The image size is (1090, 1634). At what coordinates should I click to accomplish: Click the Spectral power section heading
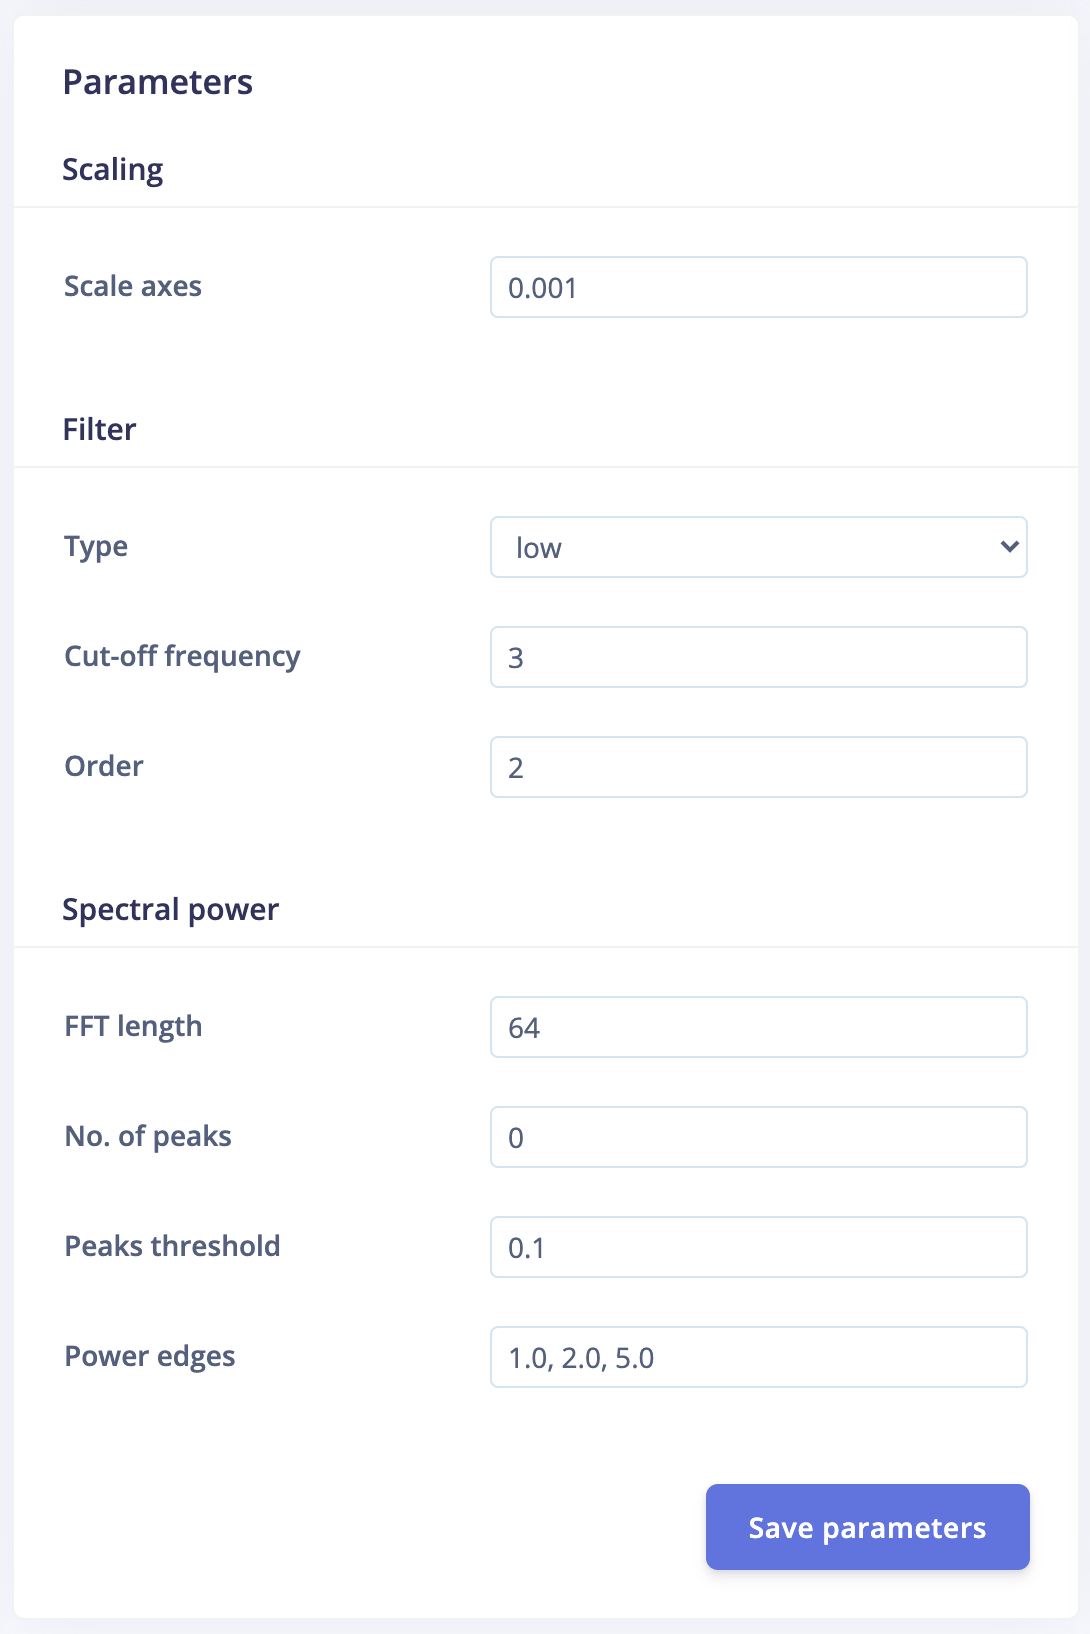(170, 910)
